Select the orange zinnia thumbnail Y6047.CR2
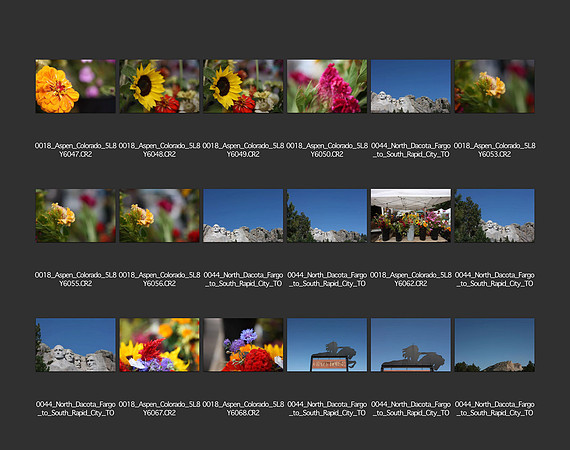570x450 pixels. tap(76, 86)
